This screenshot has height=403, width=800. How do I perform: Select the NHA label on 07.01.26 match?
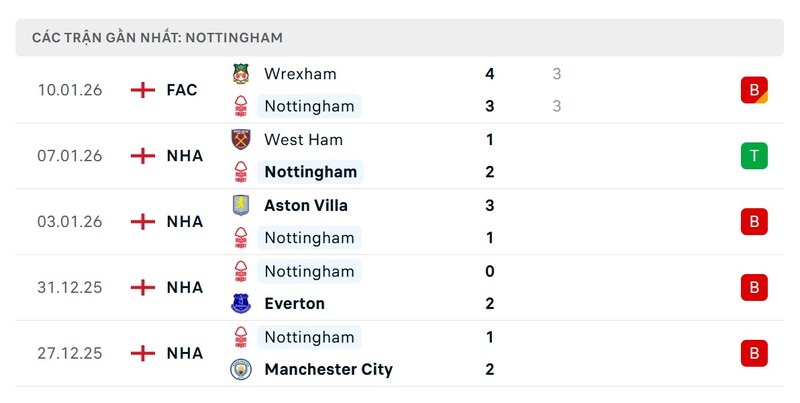pyautogui.click(x=185, y=156)
